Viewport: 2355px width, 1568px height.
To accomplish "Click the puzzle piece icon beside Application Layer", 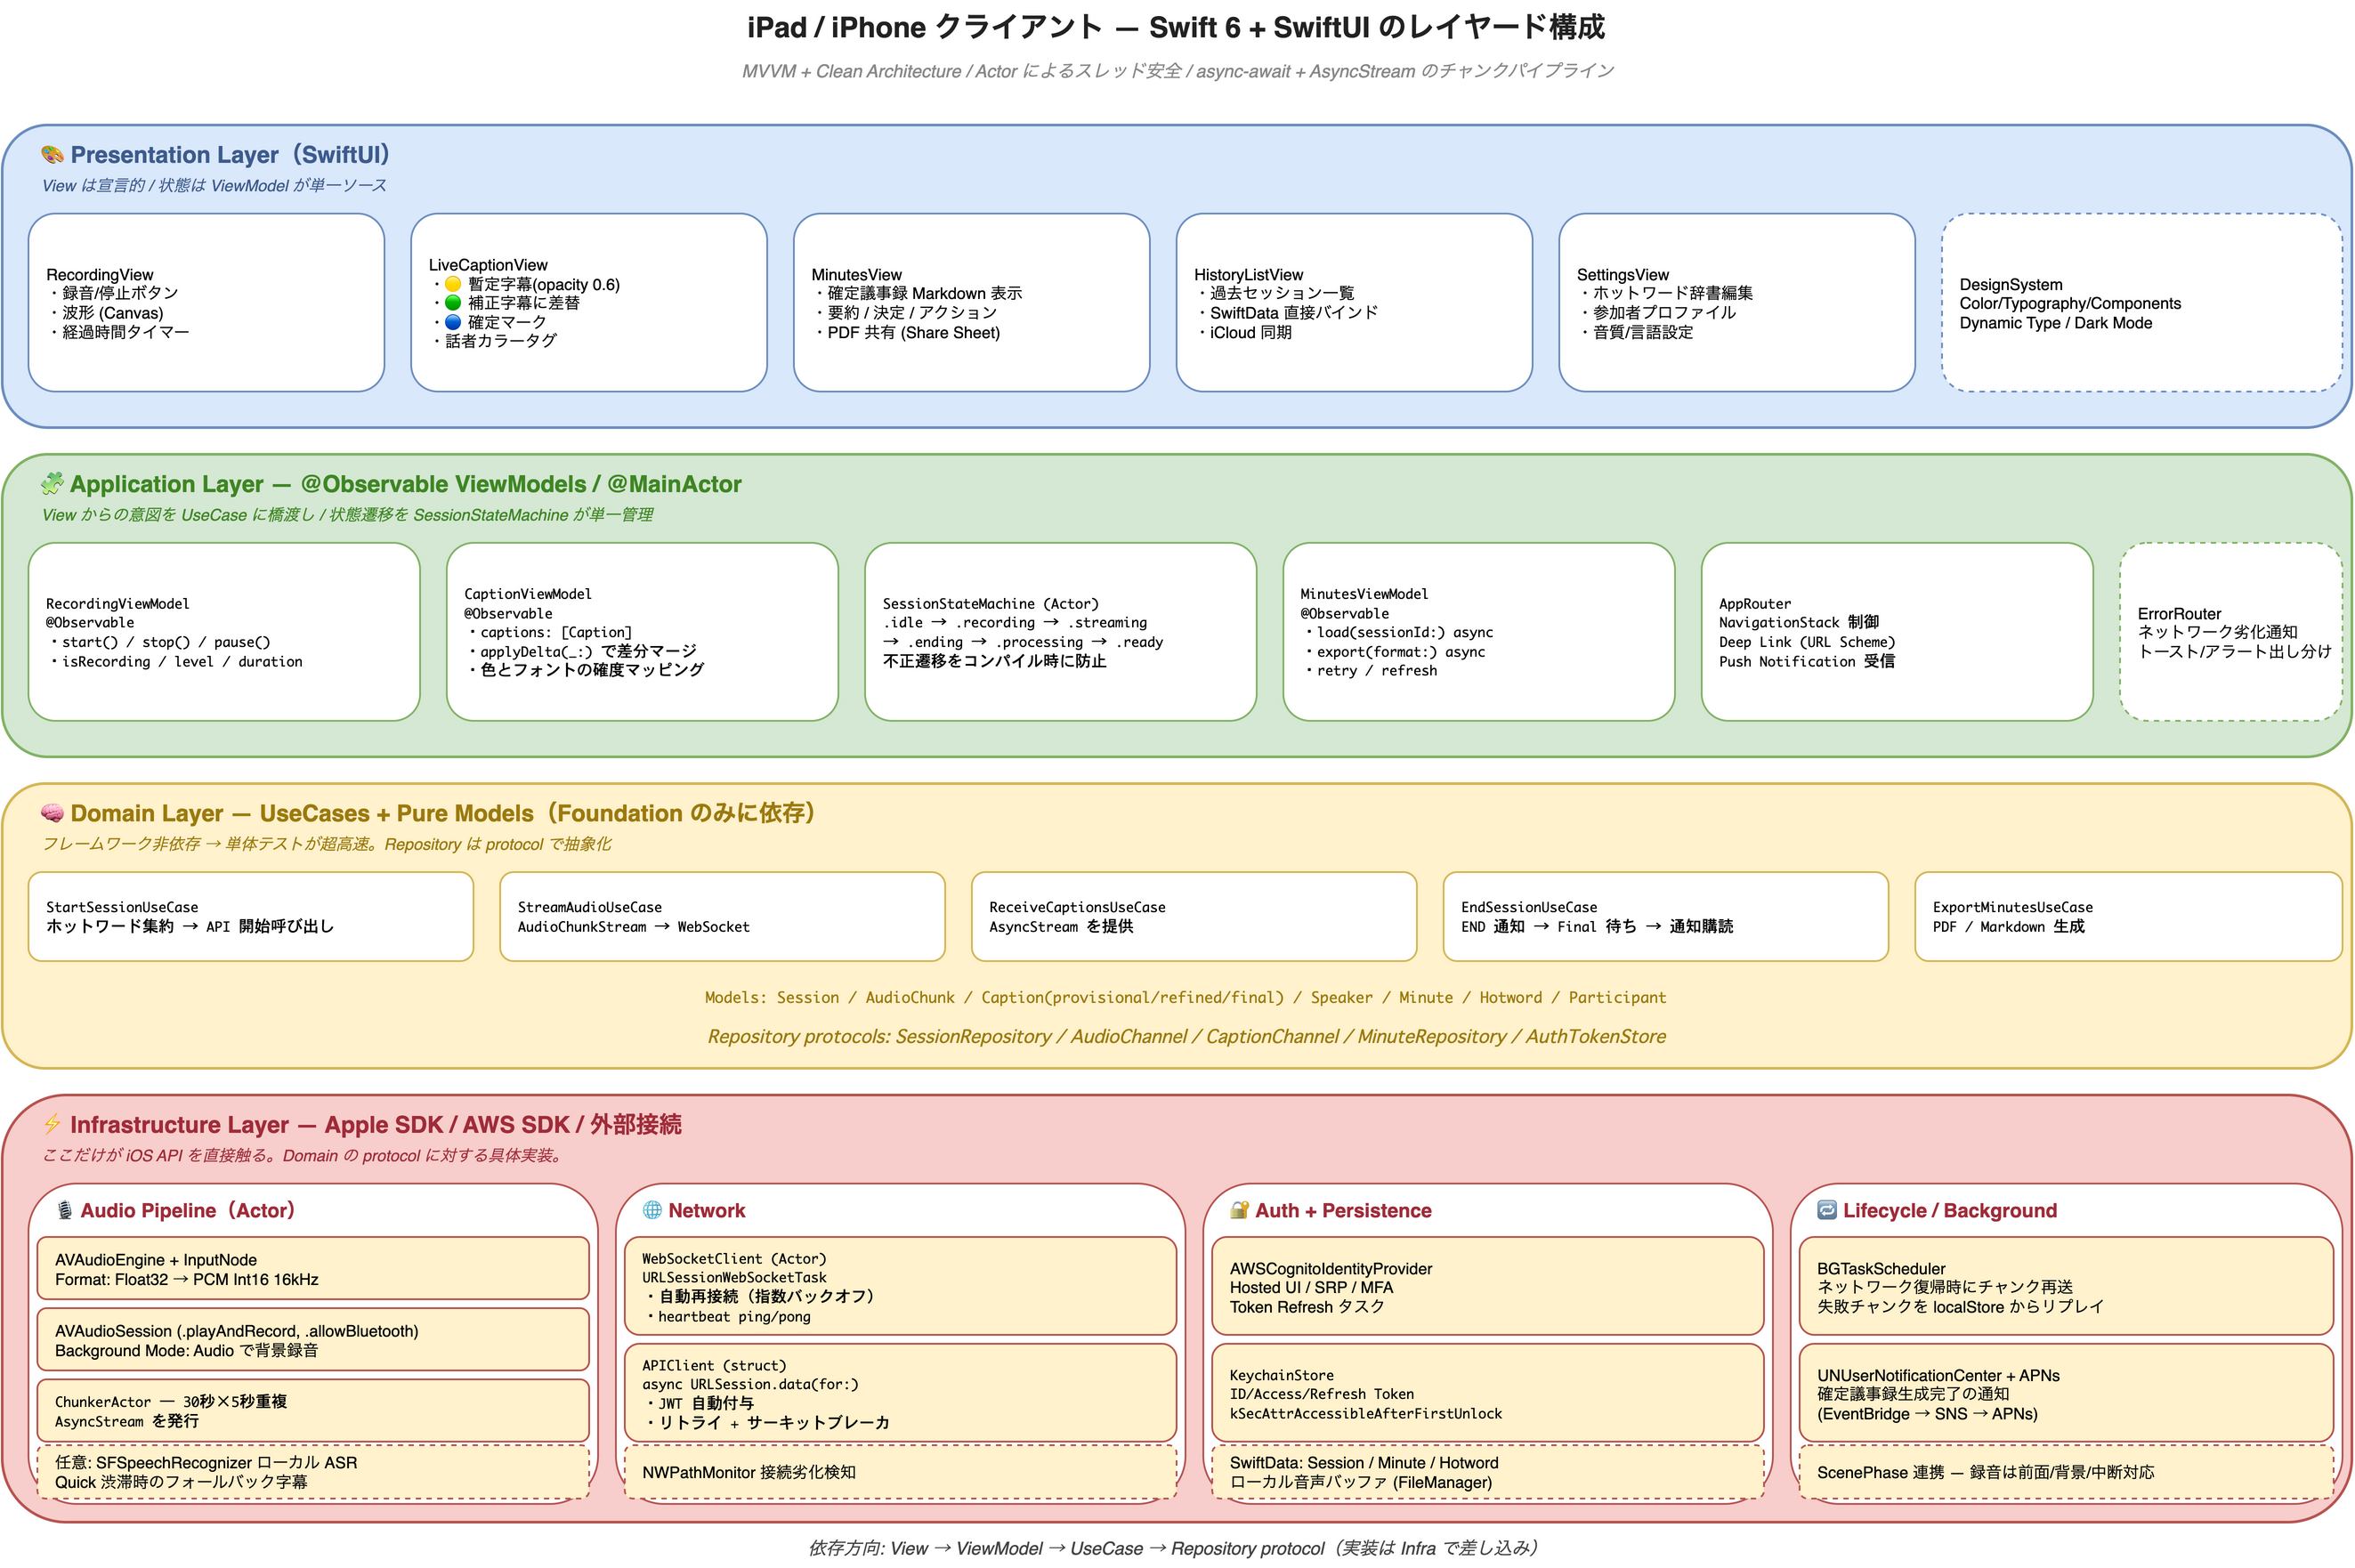I will [x=52, y=484].
